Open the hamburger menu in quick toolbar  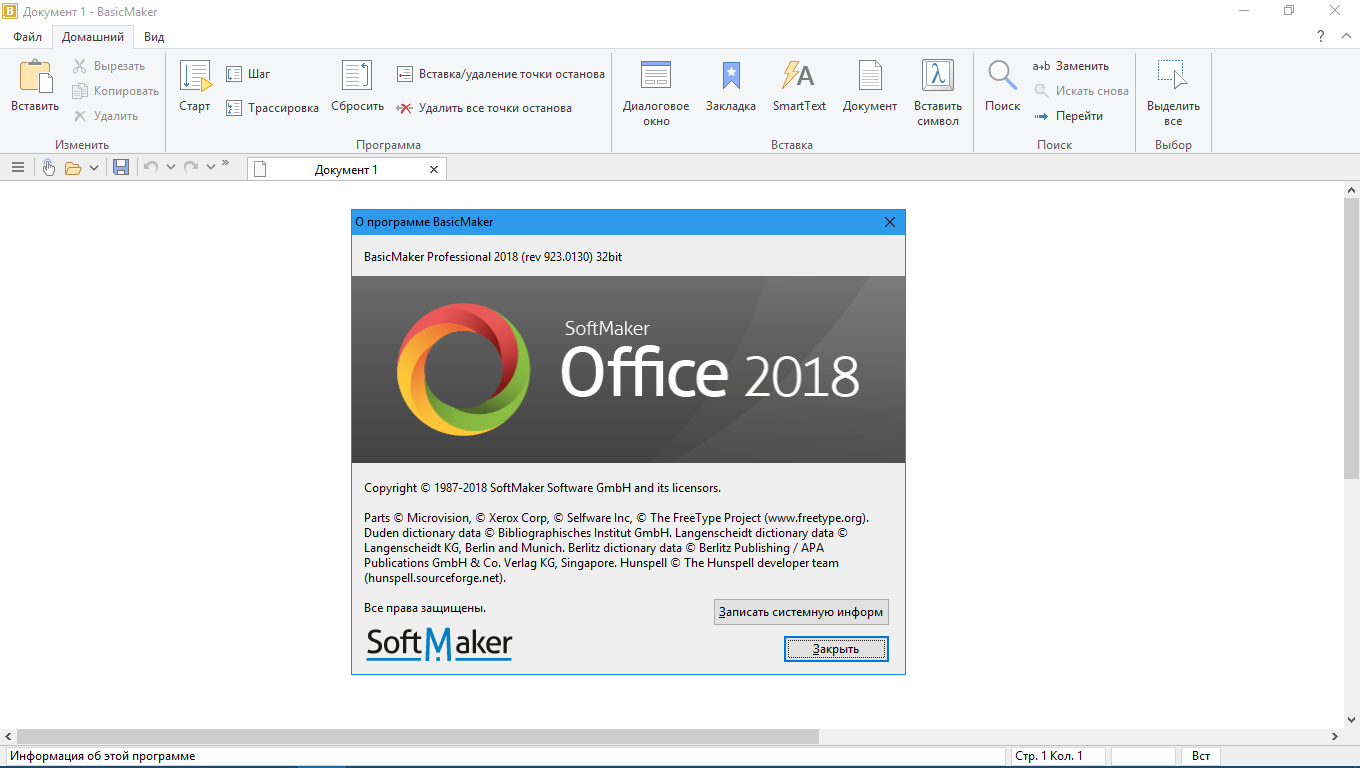click(x=18, y=168)
